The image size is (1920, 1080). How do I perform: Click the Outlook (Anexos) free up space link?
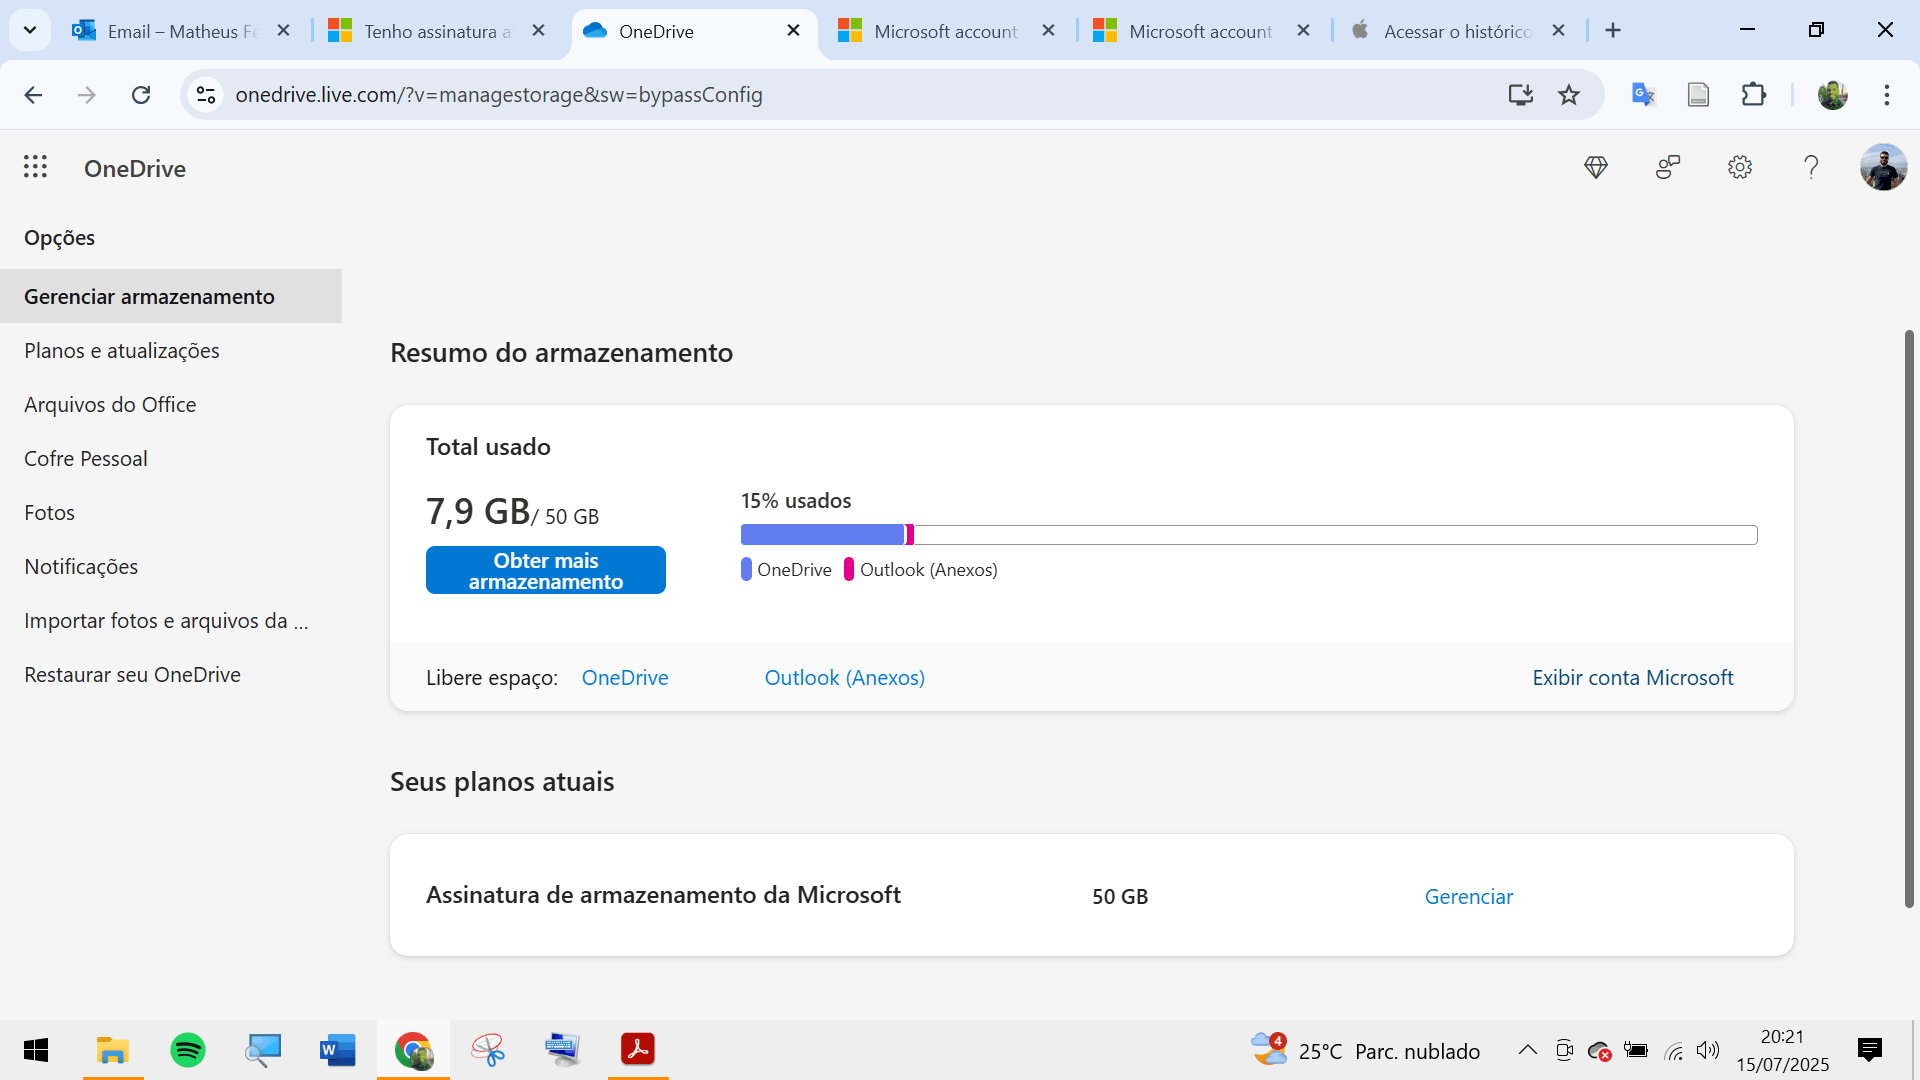click(845, 678)
